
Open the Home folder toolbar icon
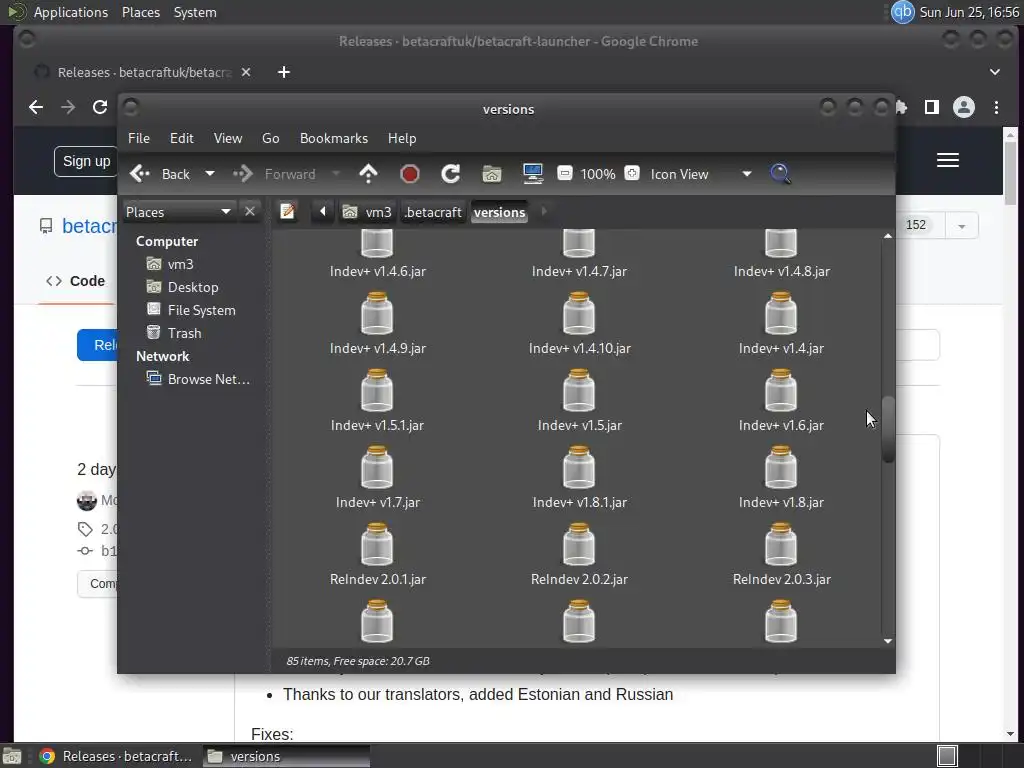[x=492, y=174]
